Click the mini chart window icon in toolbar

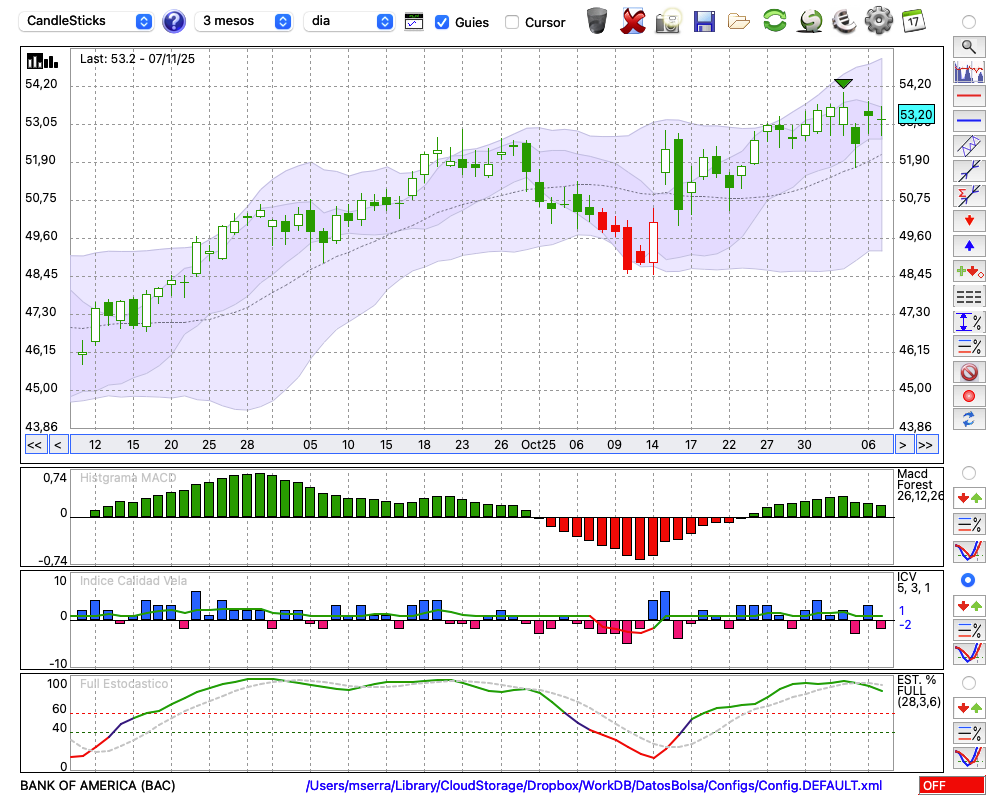(x=414, y=22)
